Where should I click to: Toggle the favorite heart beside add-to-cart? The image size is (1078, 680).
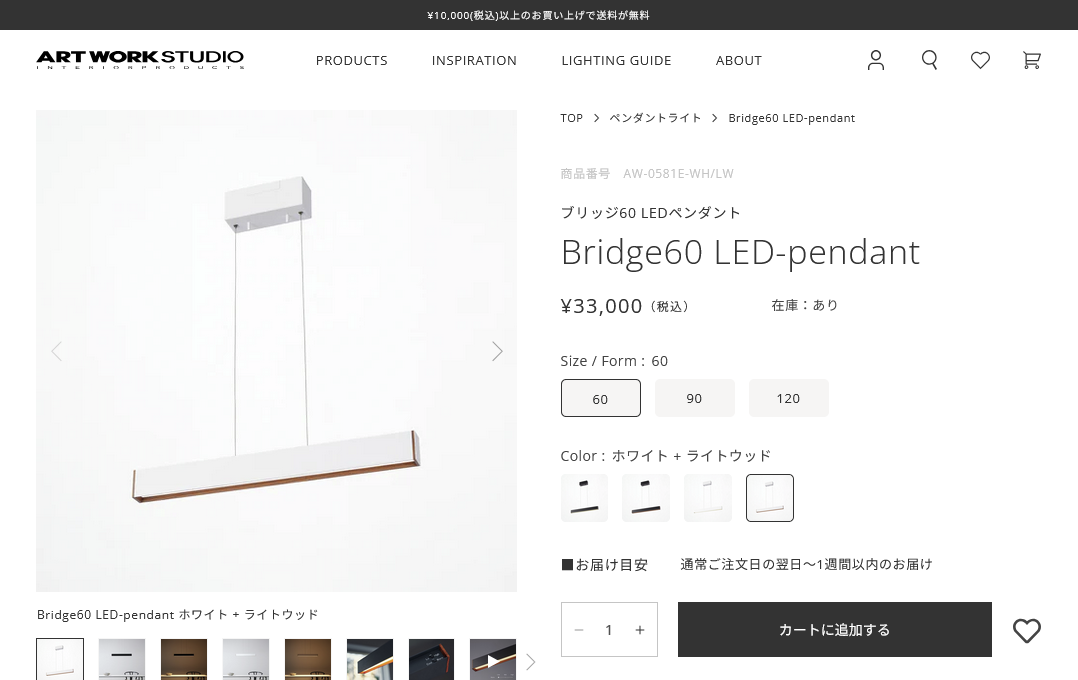(1027, 631)
